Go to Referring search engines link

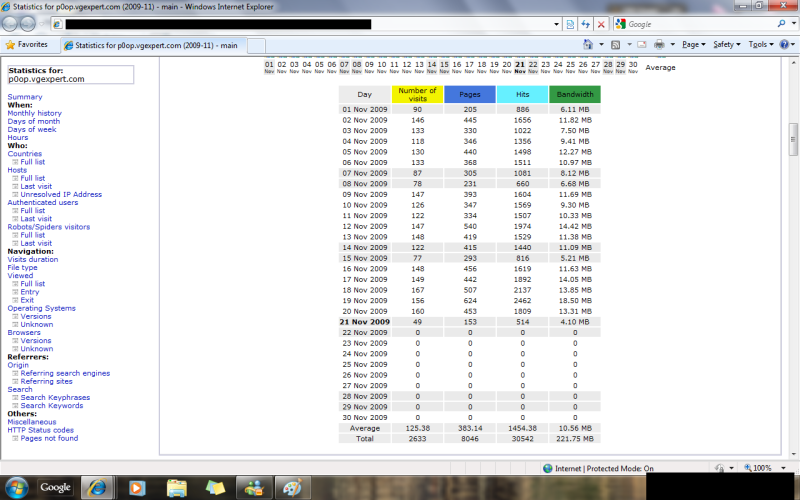click(65, 373)
